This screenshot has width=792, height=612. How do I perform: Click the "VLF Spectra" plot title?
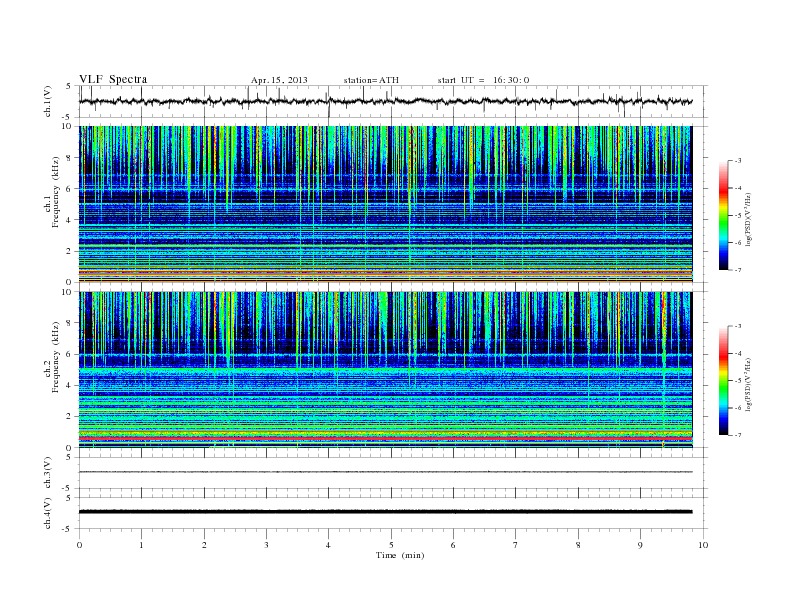point(113,79)
